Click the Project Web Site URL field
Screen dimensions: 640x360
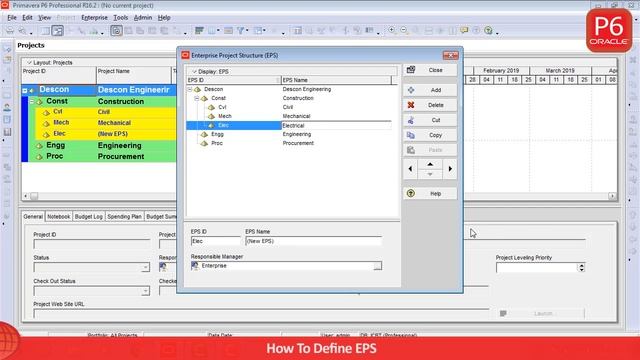pyautogui.click(x=261, y=314)
